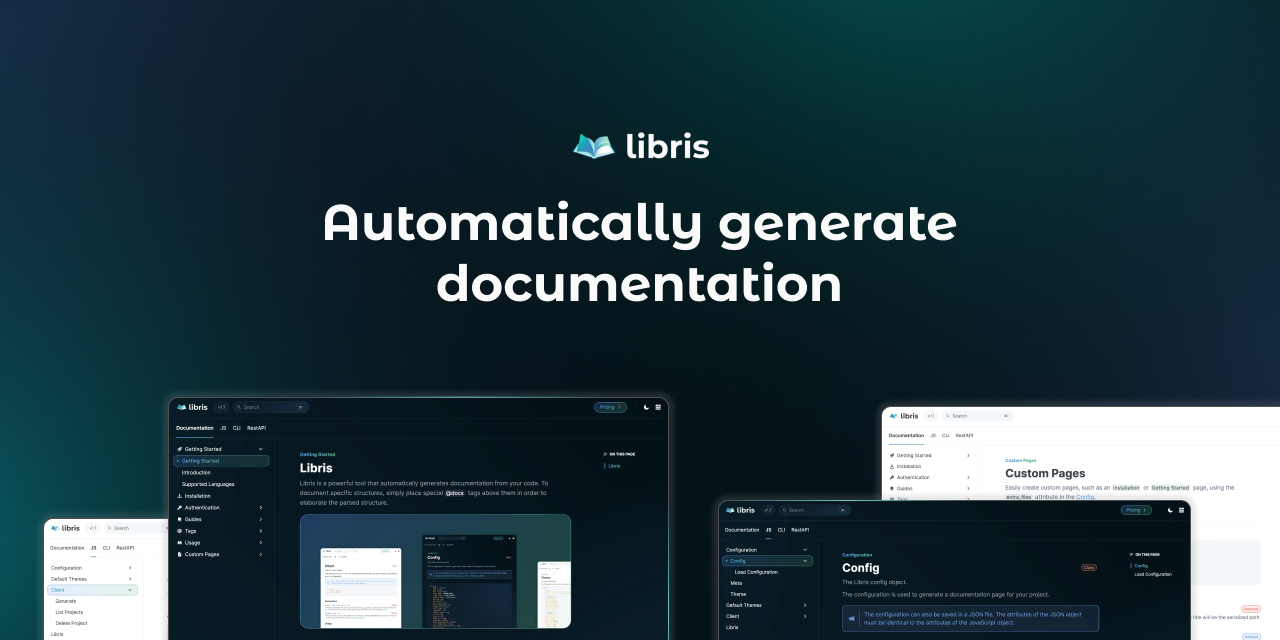Click the megaphone icon in the JSON note
This screenshot has height=640, width=1280.
(x=852, y=617)
